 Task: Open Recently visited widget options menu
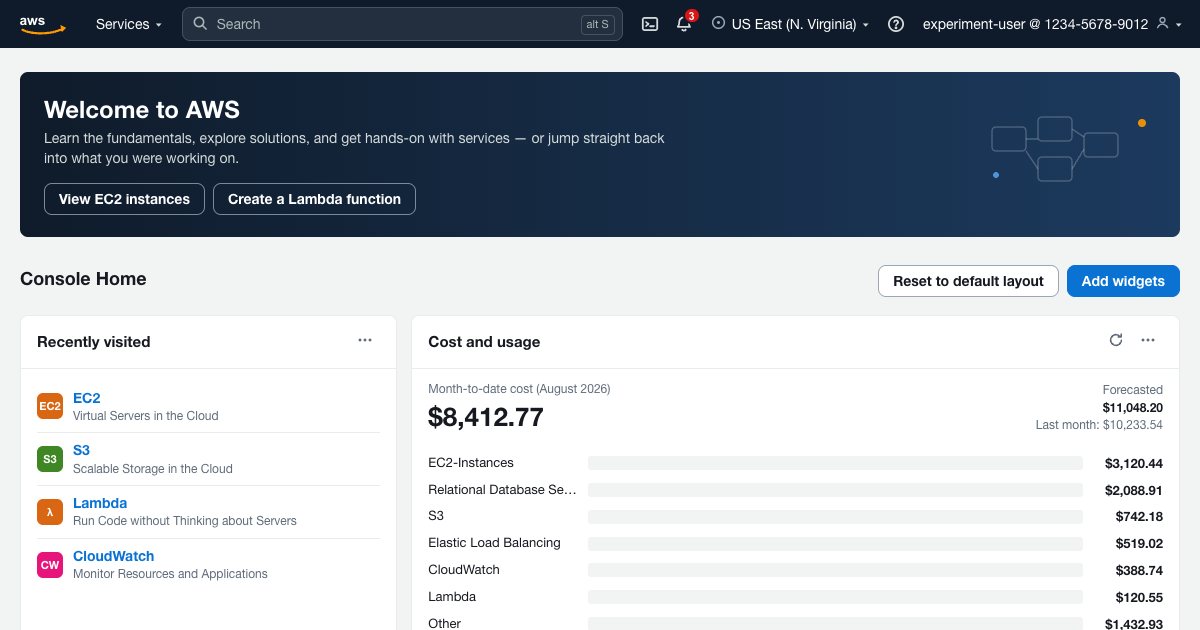[365, 340]
